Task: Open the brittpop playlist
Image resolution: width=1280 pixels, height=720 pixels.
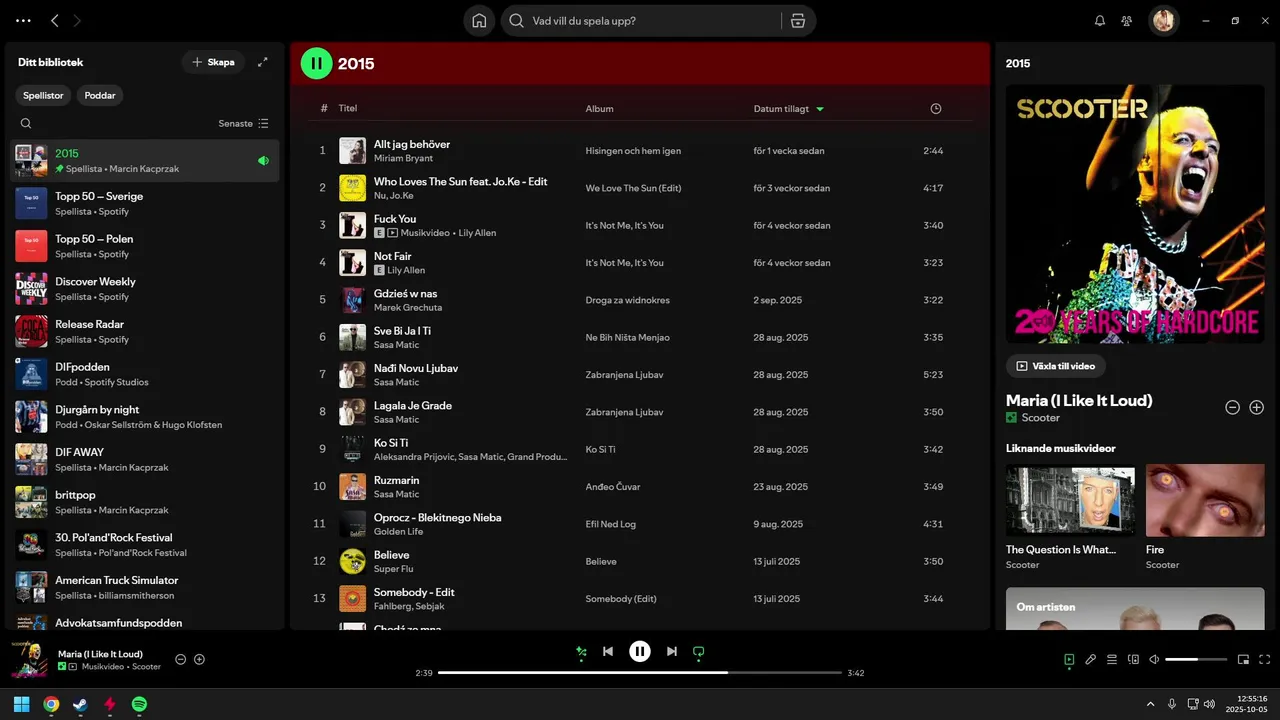Action: click(145, 502)
